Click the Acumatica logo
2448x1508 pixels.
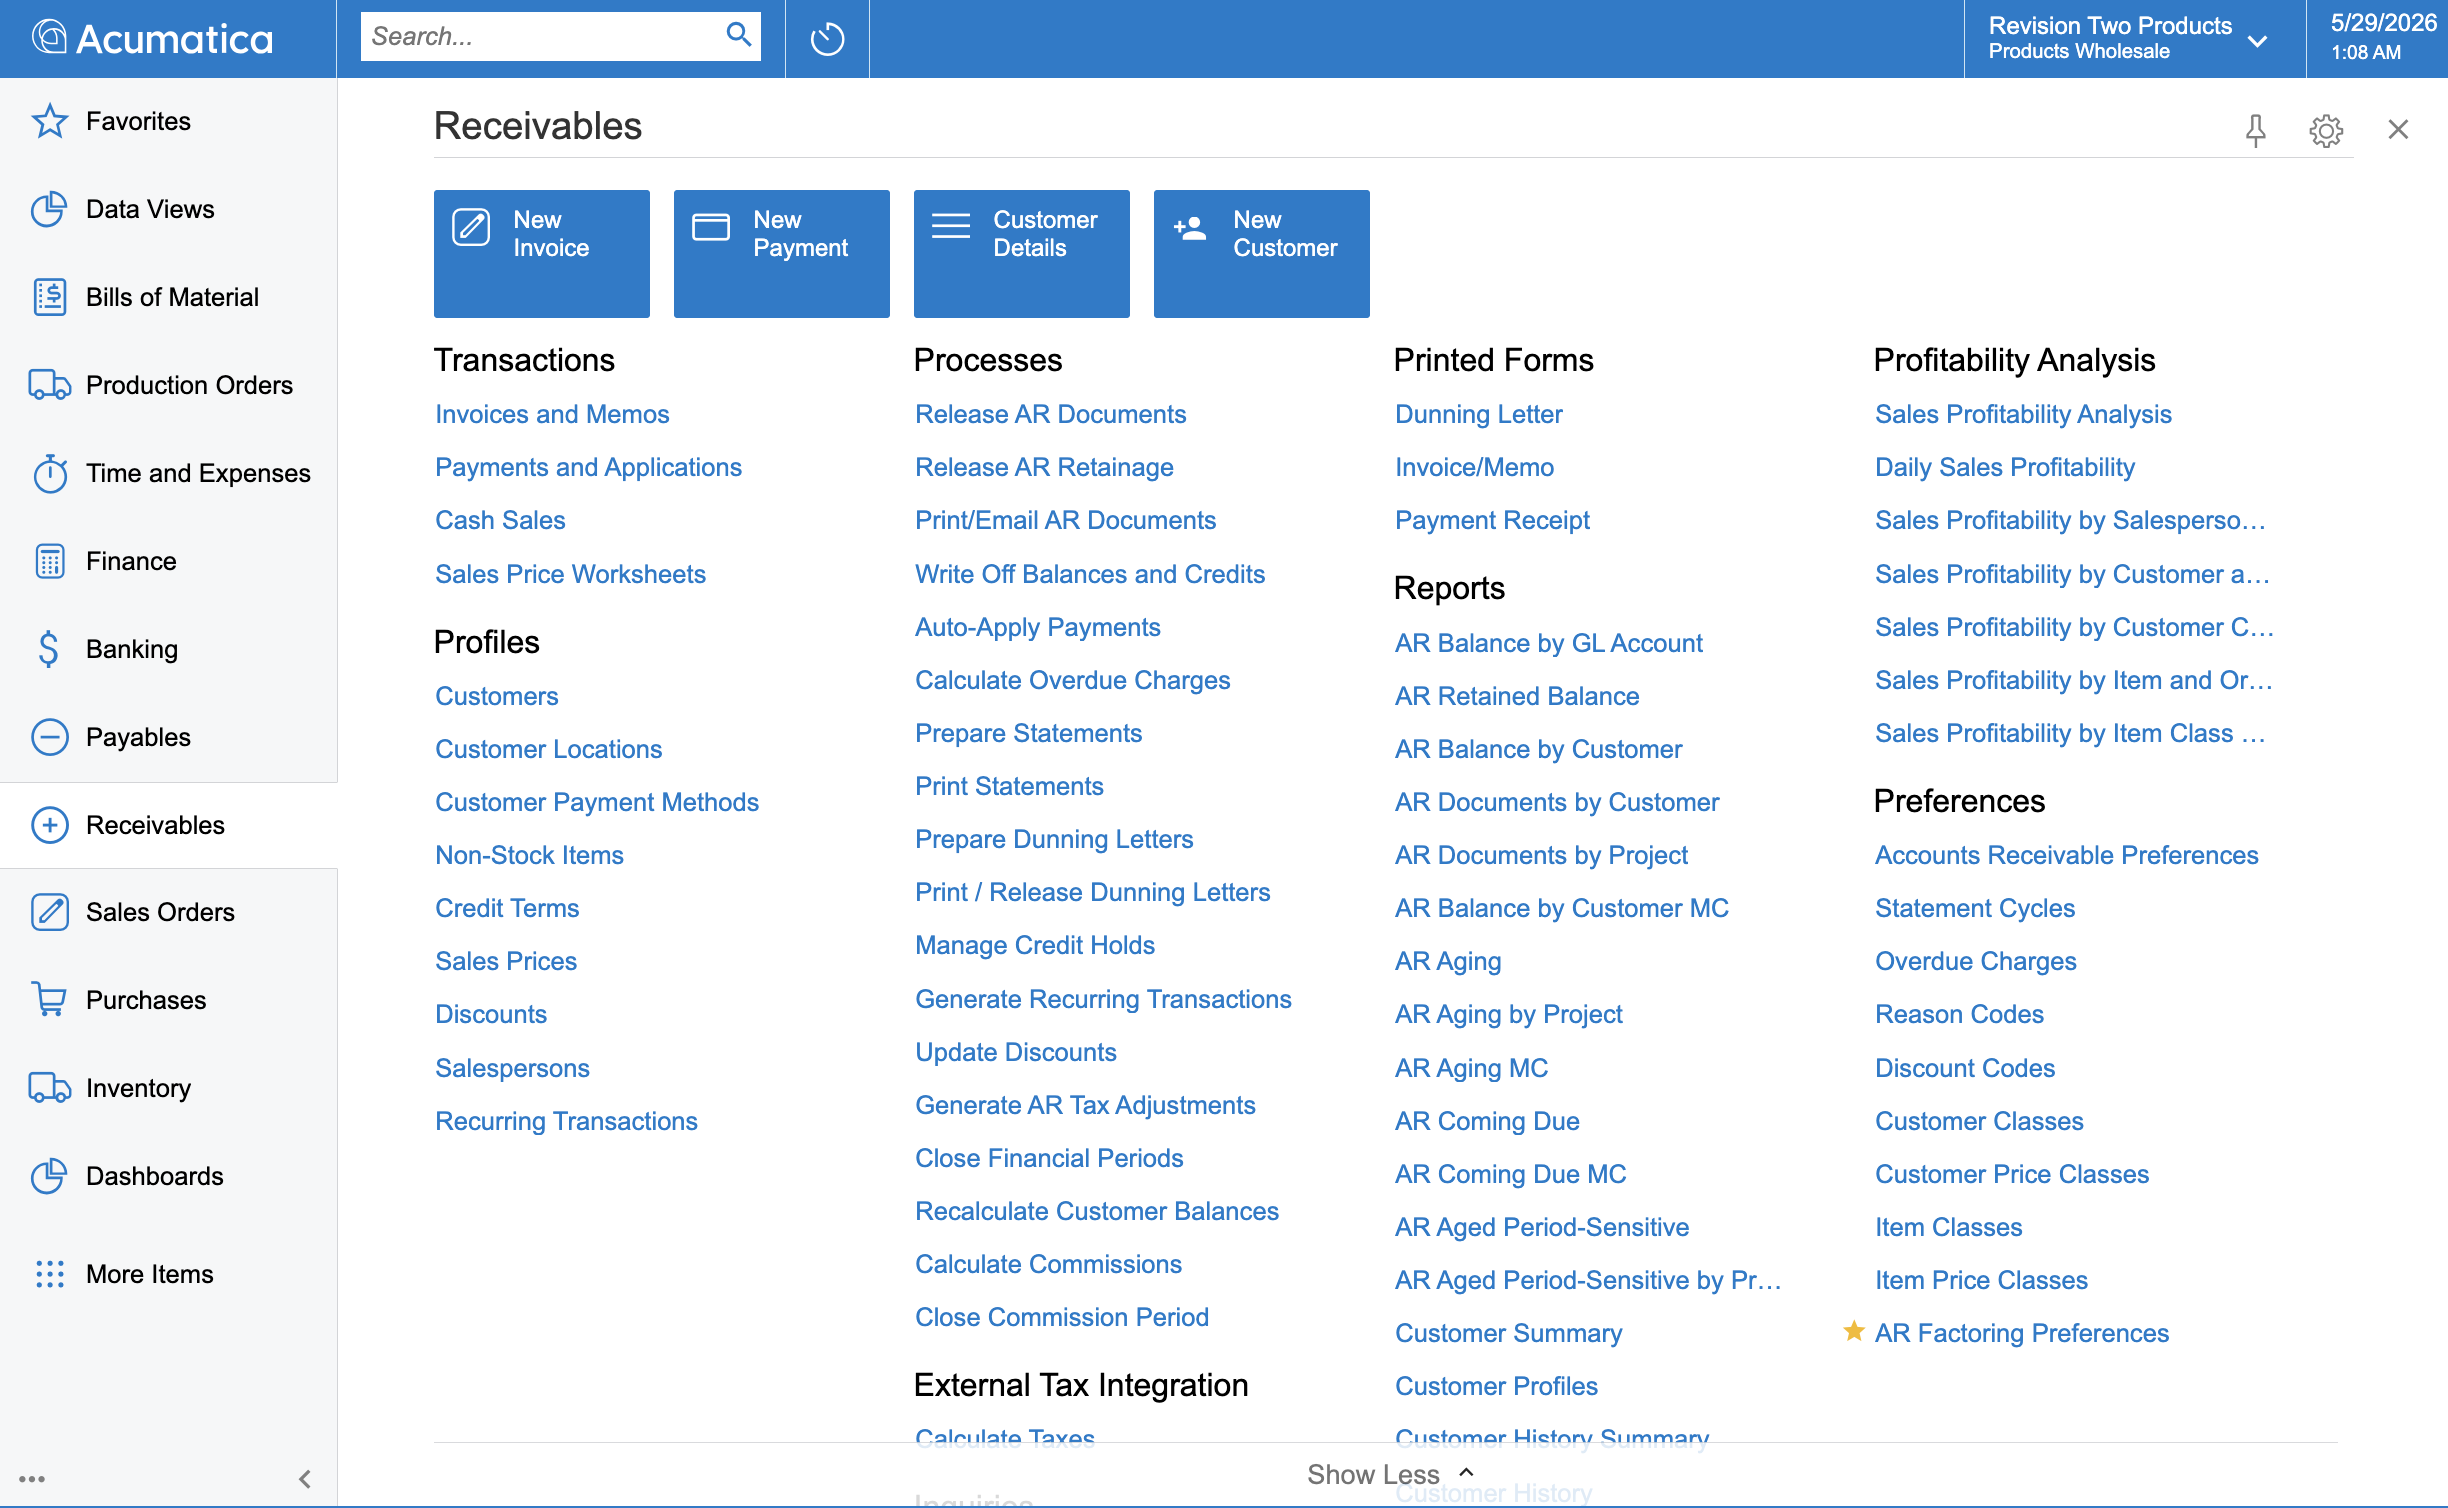click(x=152, y=38)
